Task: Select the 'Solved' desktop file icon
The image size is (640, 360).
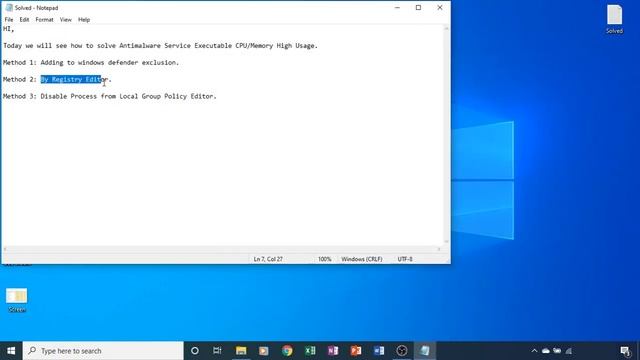Action: [614, 19]
